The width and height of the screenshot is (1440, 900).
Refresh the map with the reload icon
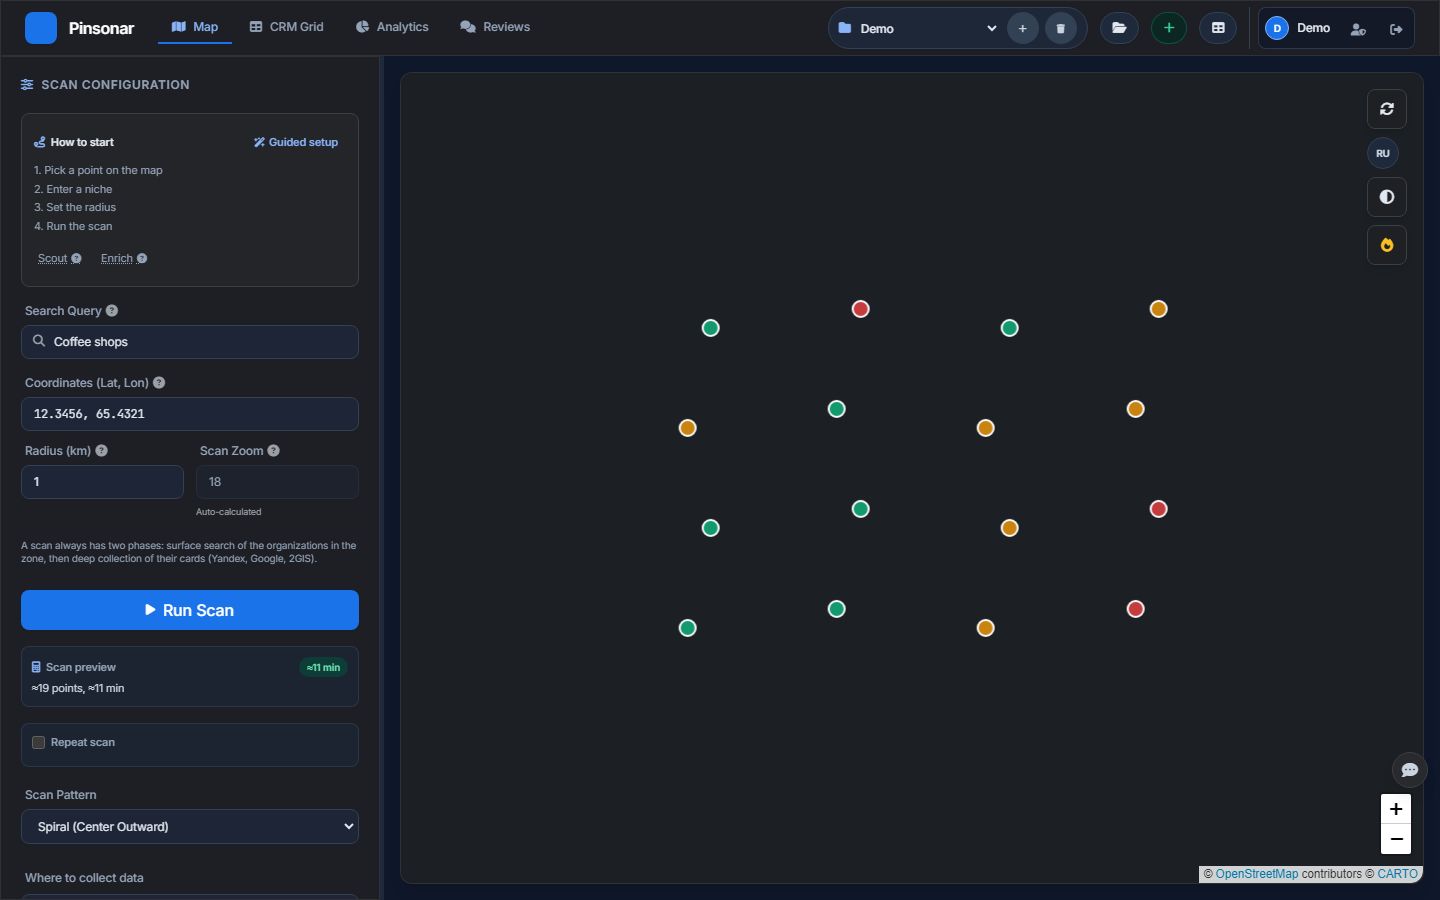pyautogui.click(x=1387, y=109)
